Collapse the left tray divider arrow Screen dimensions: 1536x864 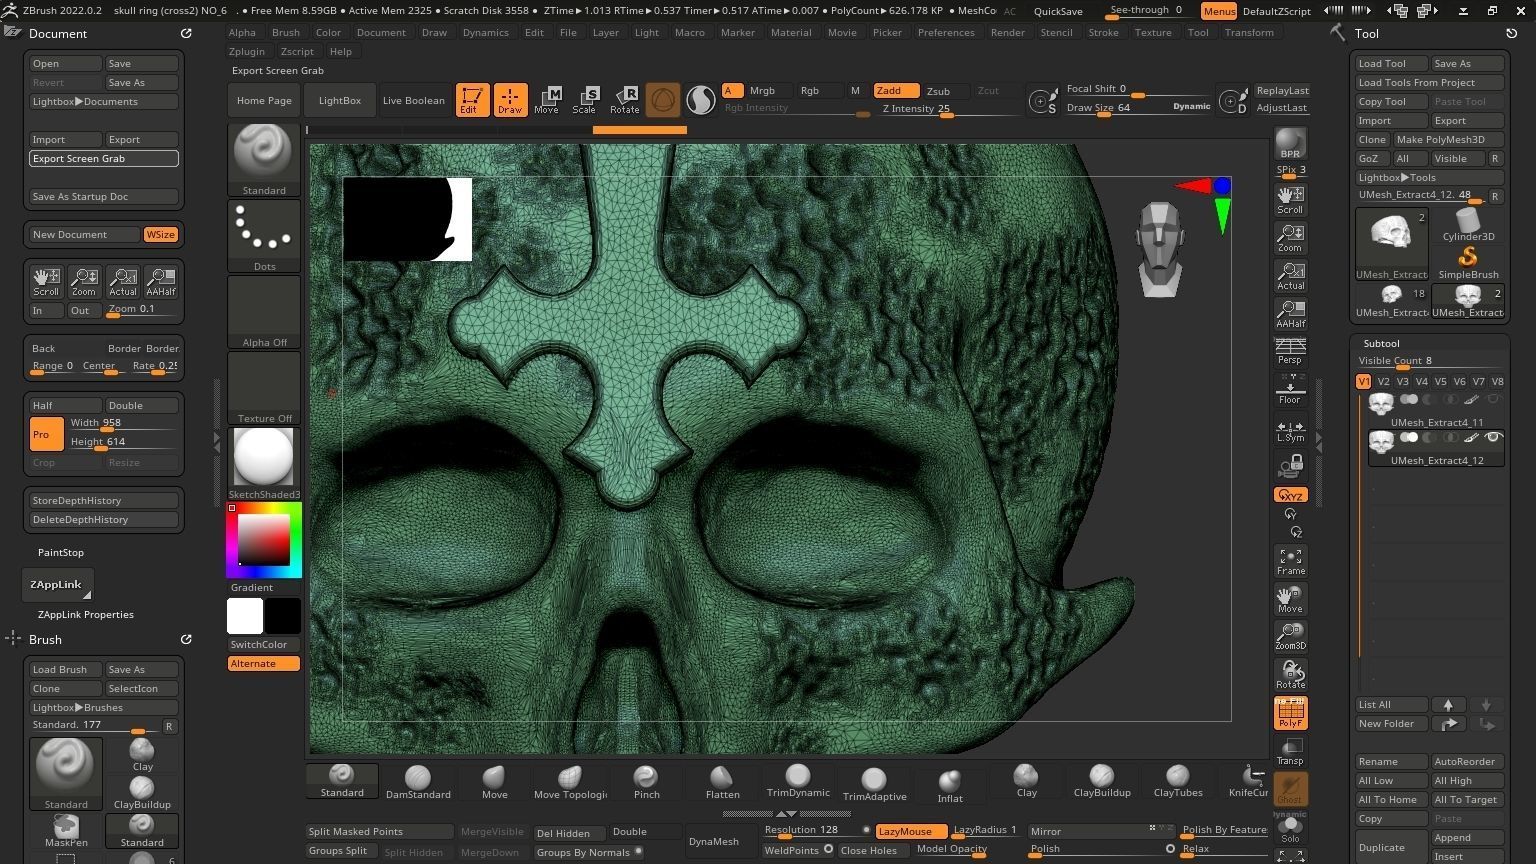tap(217, 441)
